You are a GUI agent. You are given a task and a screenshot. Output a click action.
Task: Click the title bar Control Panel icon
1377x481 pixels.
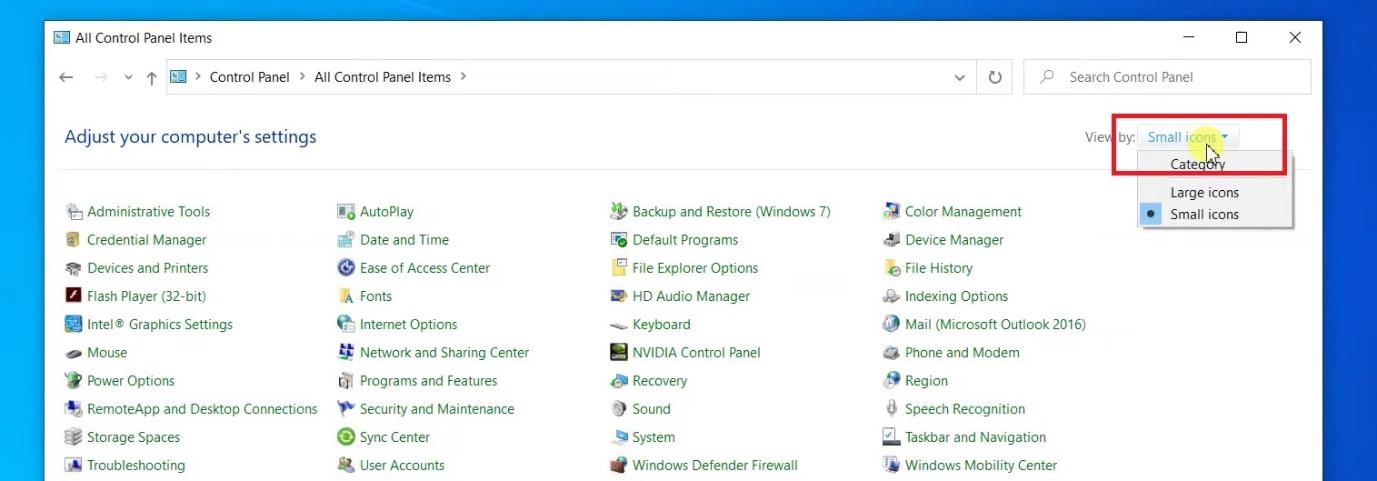click(x=61, y=38)
